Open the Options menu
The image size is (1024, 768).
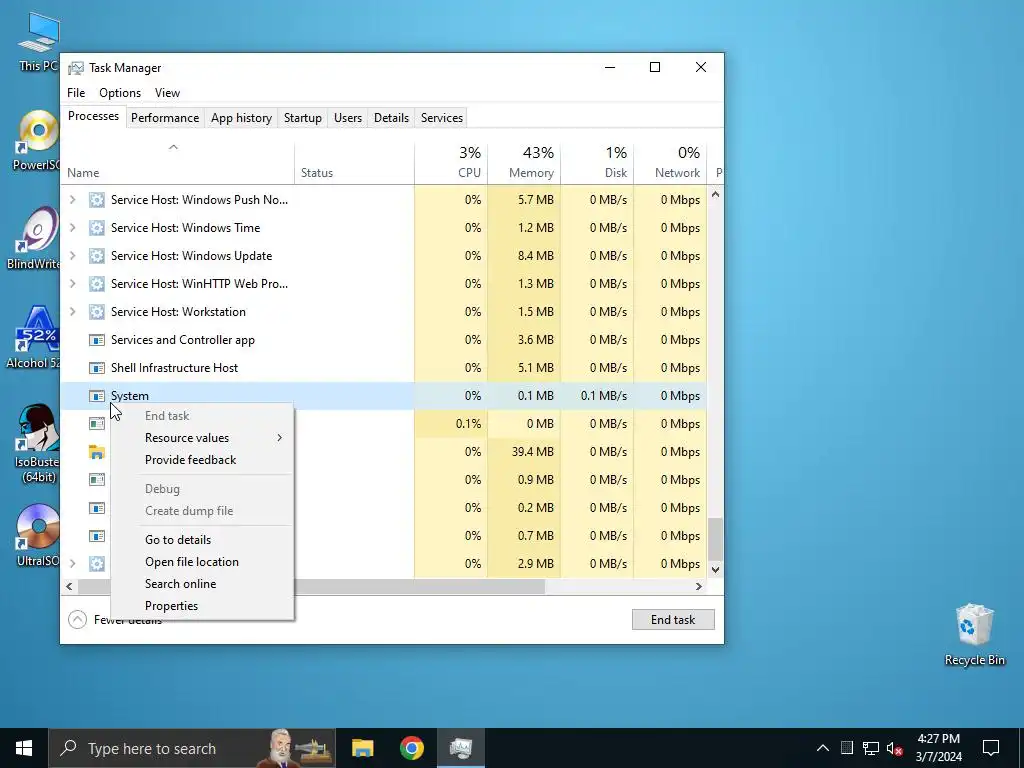(120, 93)
